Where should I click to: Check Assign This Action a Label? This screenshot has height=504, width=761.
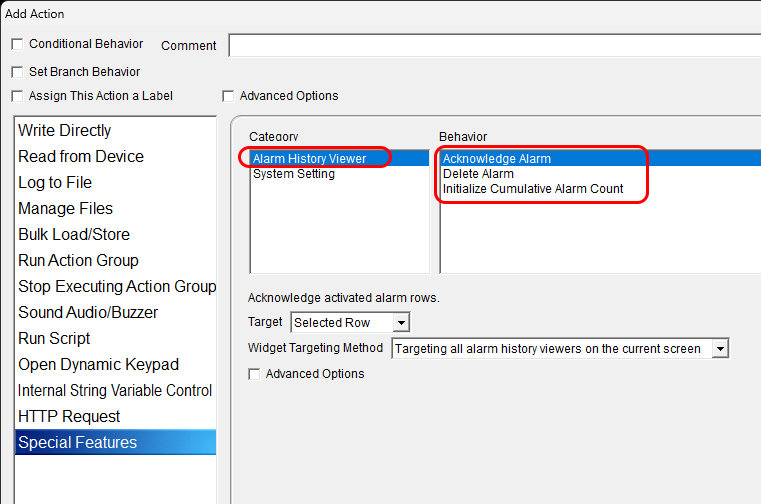[17, 96]
